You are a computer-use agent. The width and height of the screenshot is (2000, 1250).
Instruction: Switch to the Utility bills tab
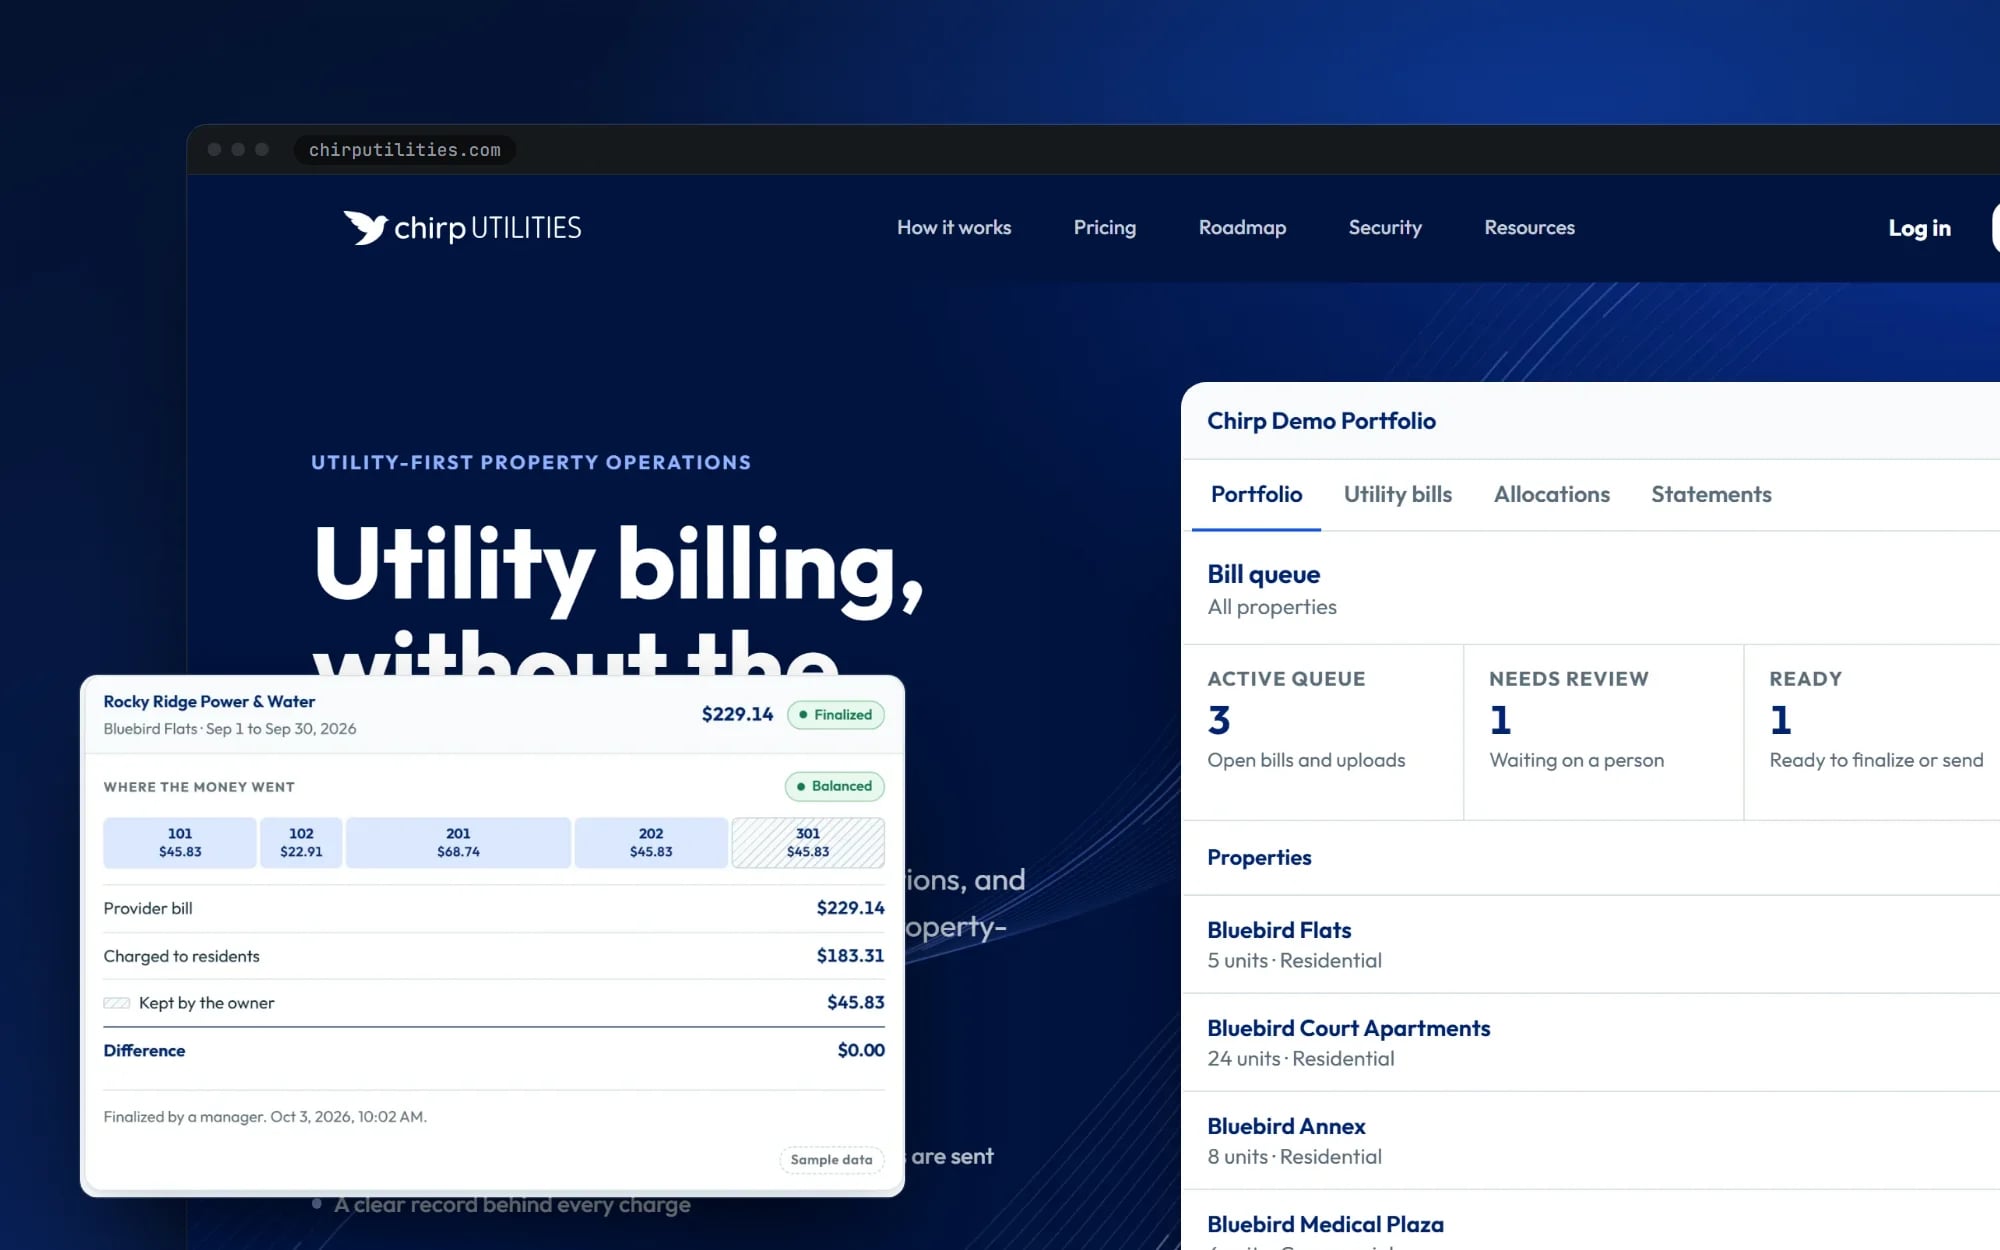(1397, 494)
